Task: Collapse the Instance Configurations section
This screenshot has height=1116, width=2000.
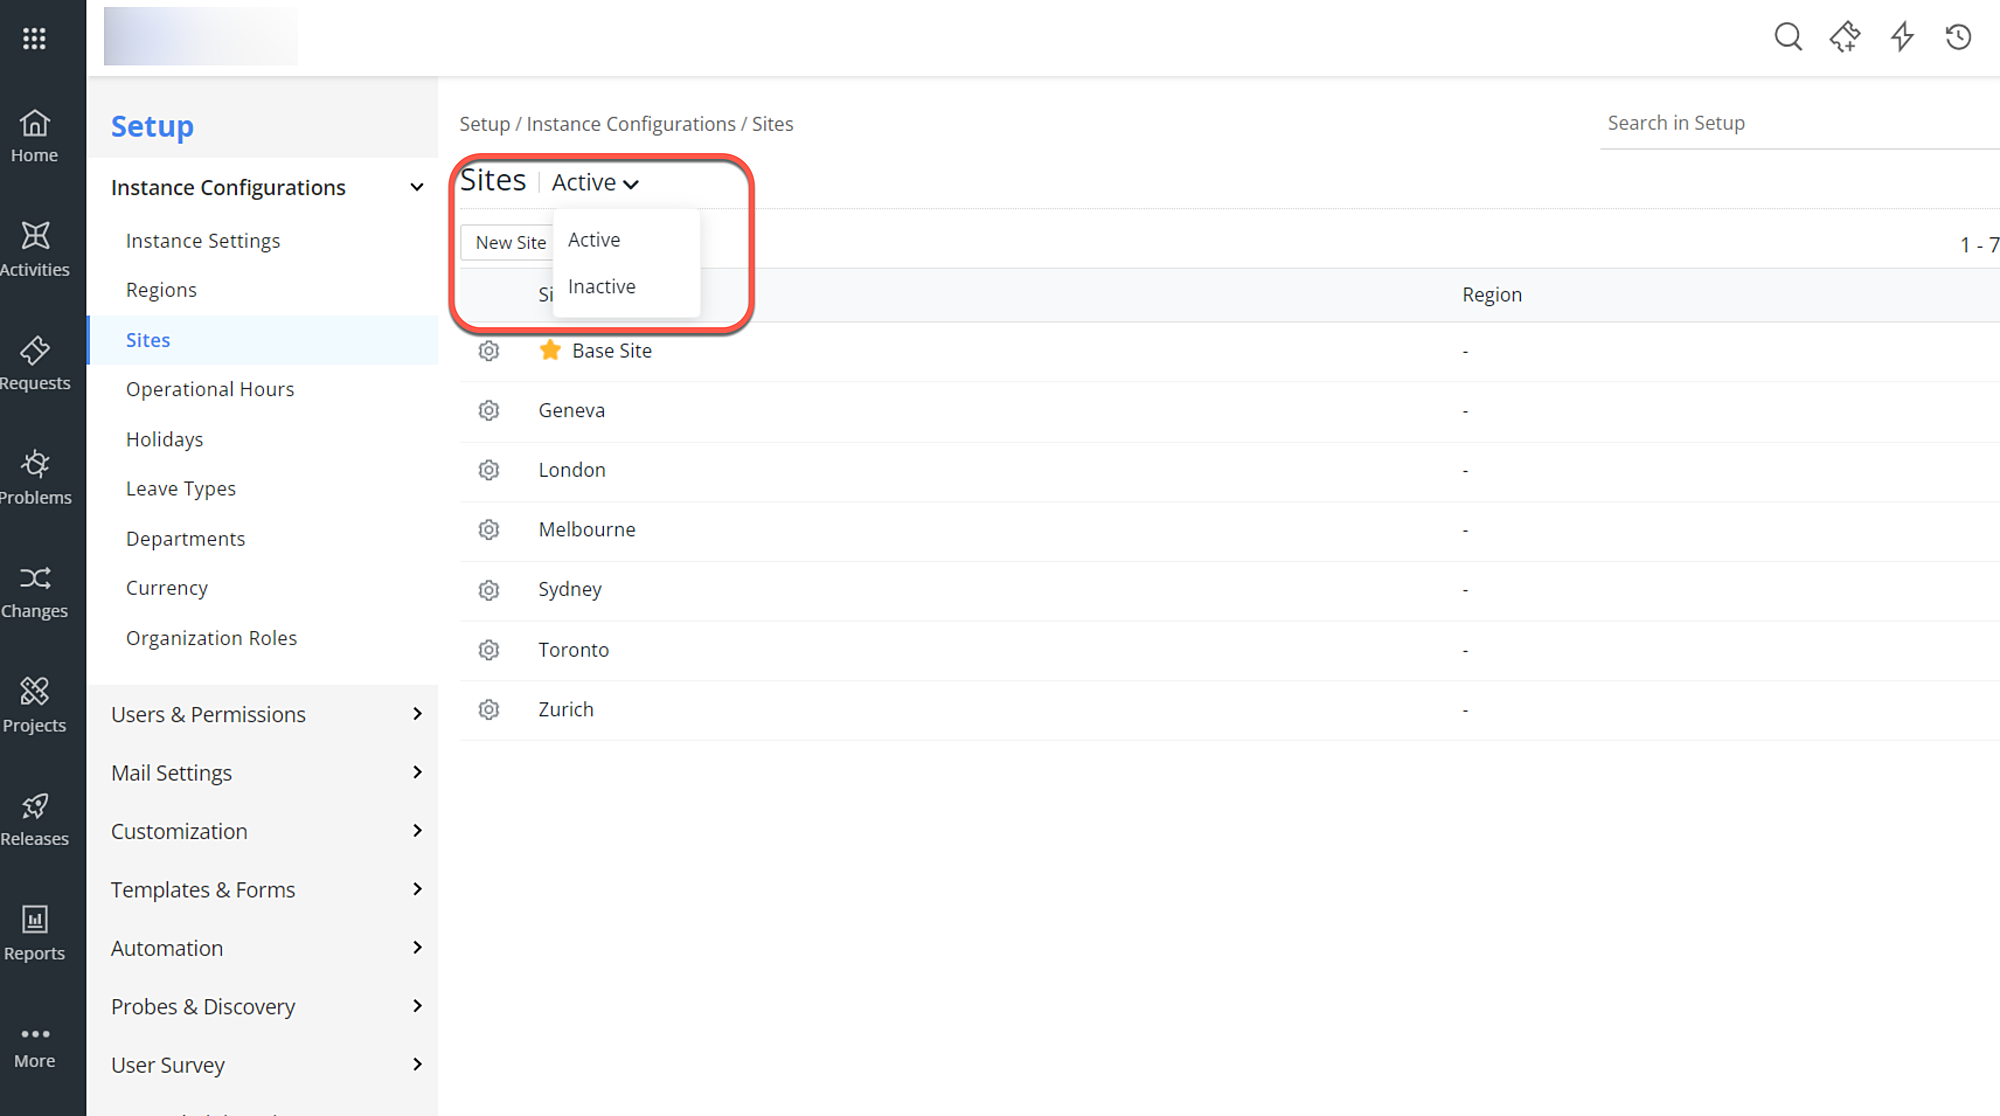Action: tap(416, 186)
